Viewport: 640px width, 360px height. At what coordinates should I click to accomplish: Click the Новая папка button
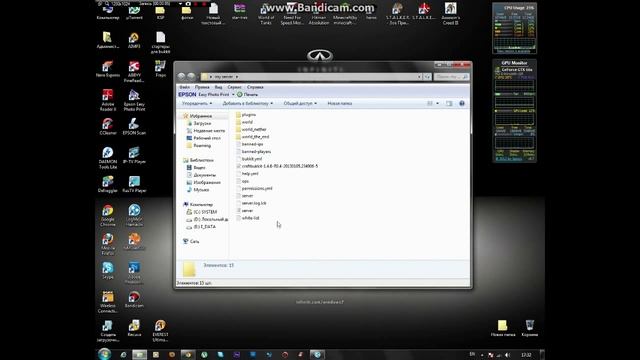[x=340, y=103]
